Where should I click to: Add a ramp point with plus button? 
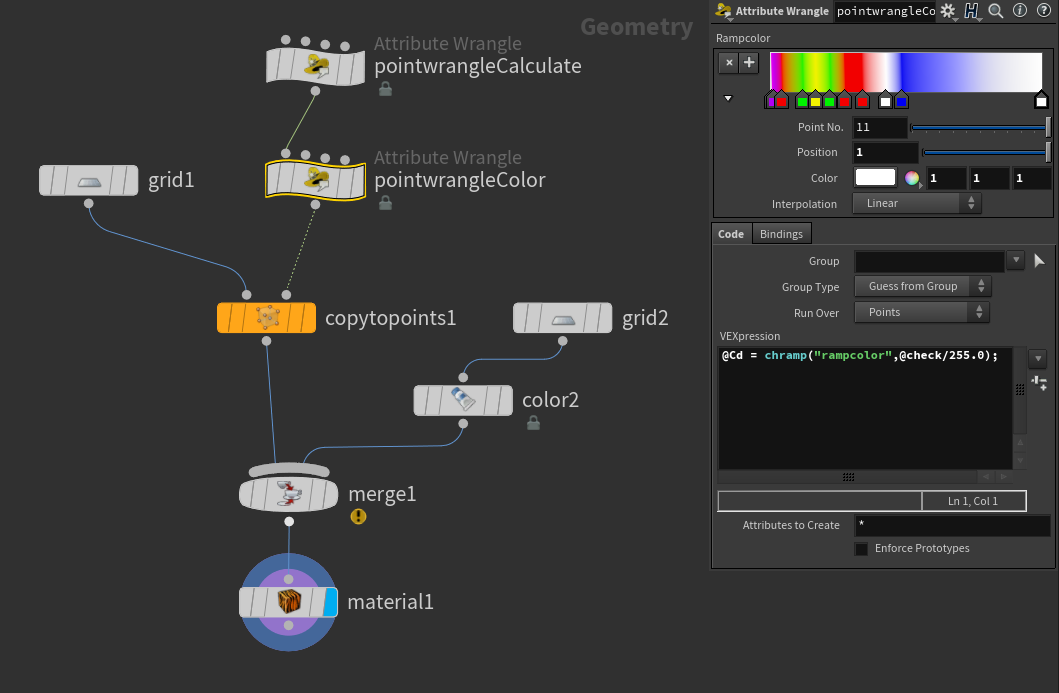749,63
